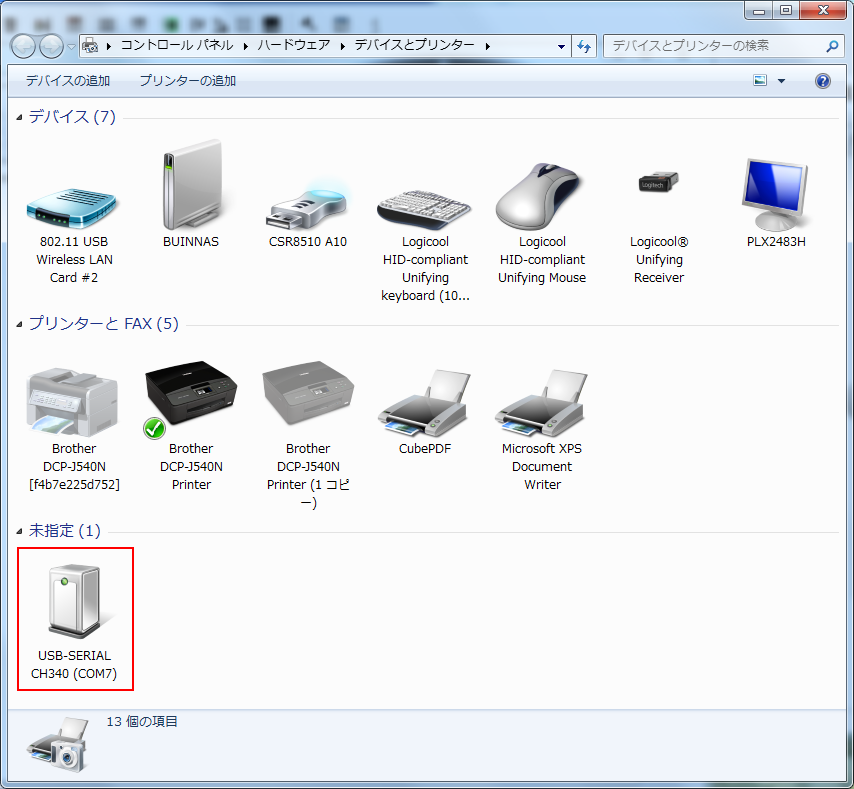854x789 pixels.
Task: Select the CubePDF printer icon
Action: coord(424,403)
